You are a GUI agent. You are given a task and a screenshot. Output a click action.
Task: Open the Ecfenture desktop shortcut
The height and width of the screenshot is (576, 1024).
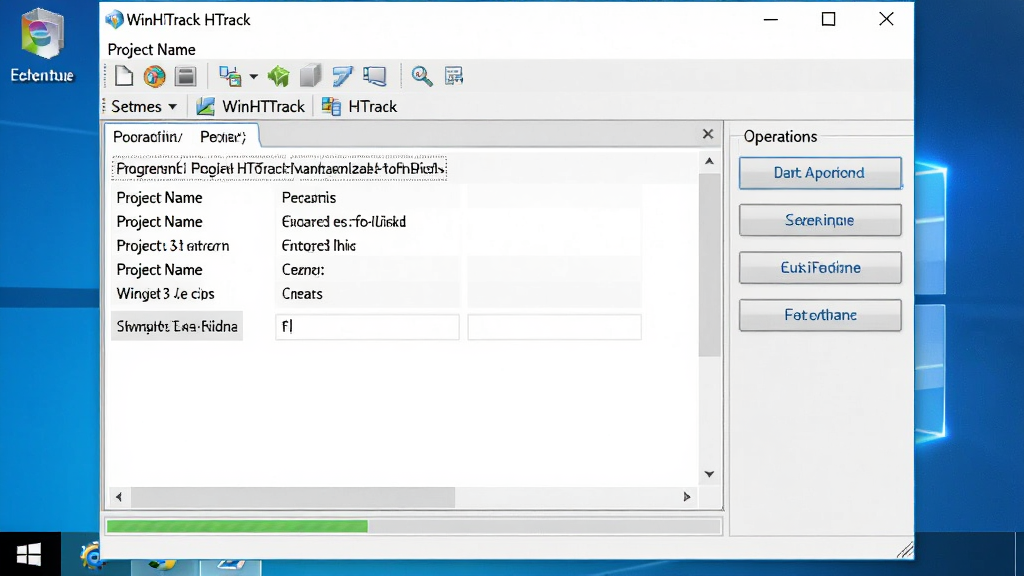click(x=42, y=46)
